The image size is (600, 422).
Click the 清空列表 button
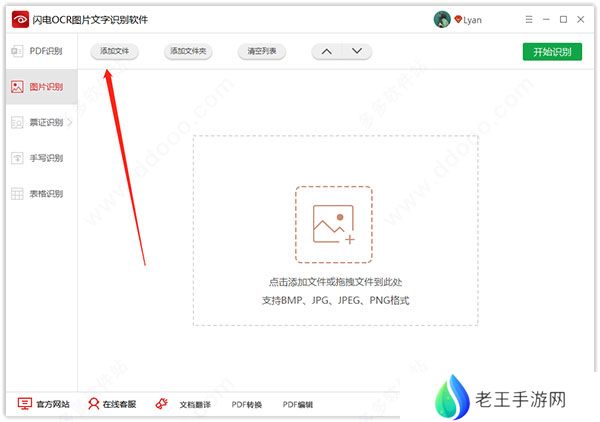pyautogui.click(x=262, y=51)
